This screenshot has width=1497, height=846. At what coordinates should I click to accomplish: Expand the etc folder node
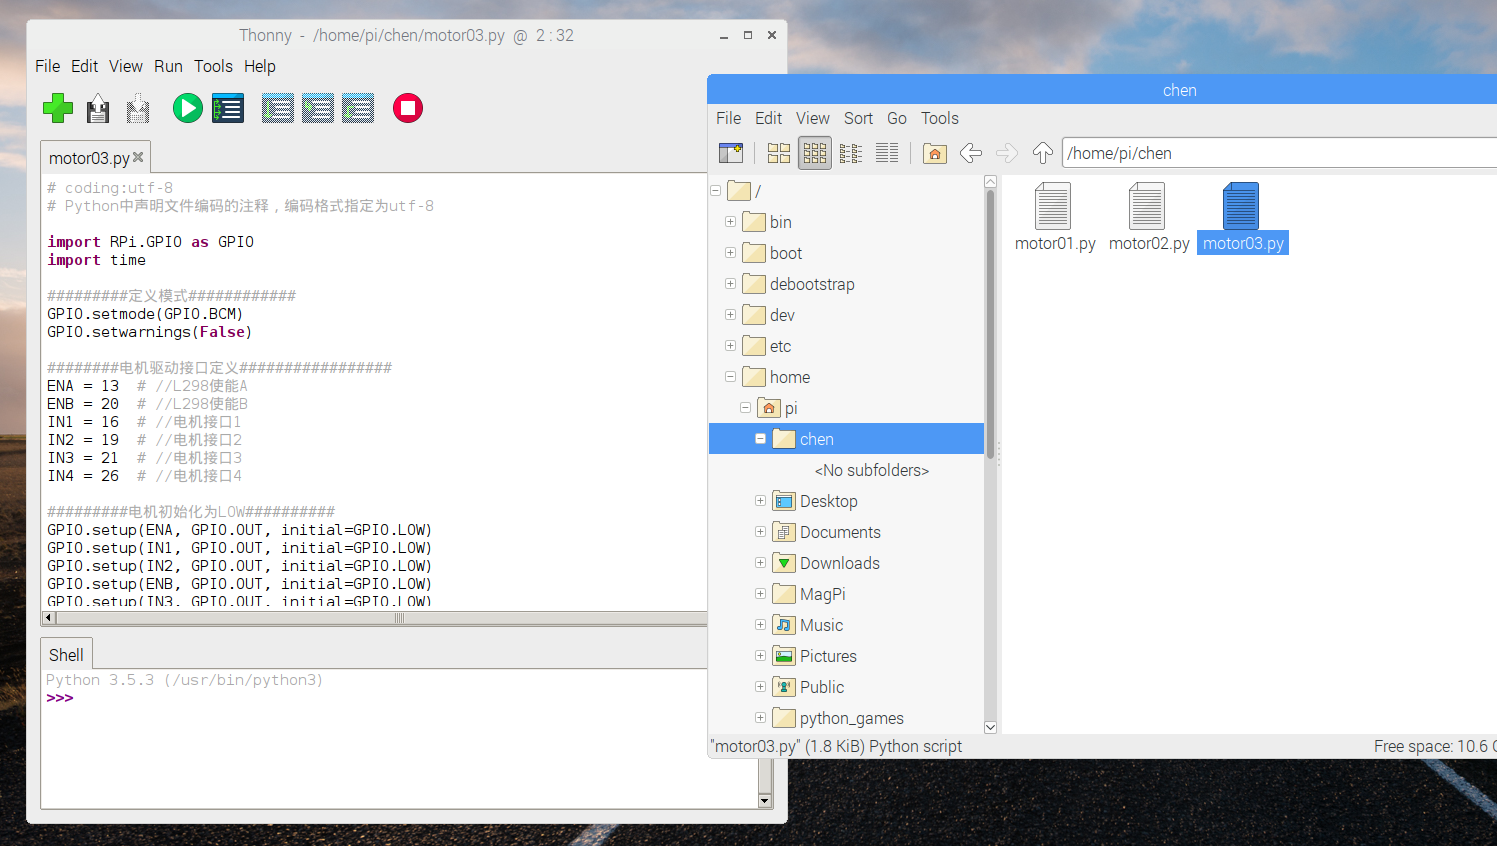730,345
